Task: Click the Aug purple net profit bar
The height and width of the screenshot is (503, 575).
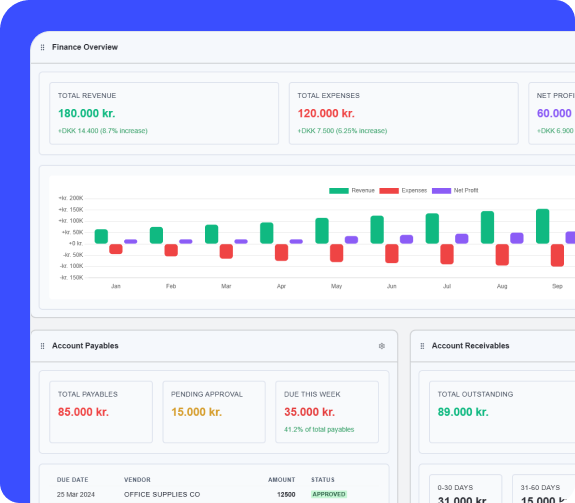Action: pyautogui.click(x=517, y=238)
